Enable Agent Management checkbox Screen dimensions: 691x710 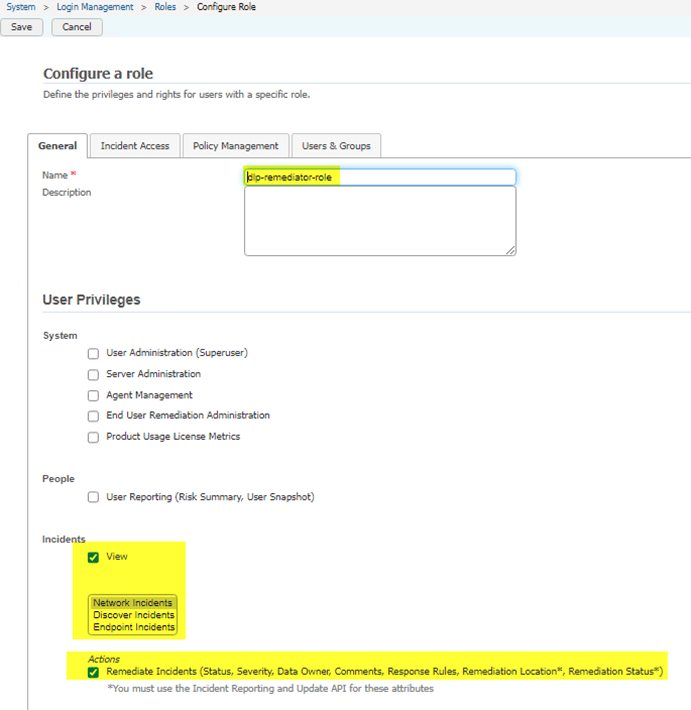pyautogui.click(x=93, y=395)
